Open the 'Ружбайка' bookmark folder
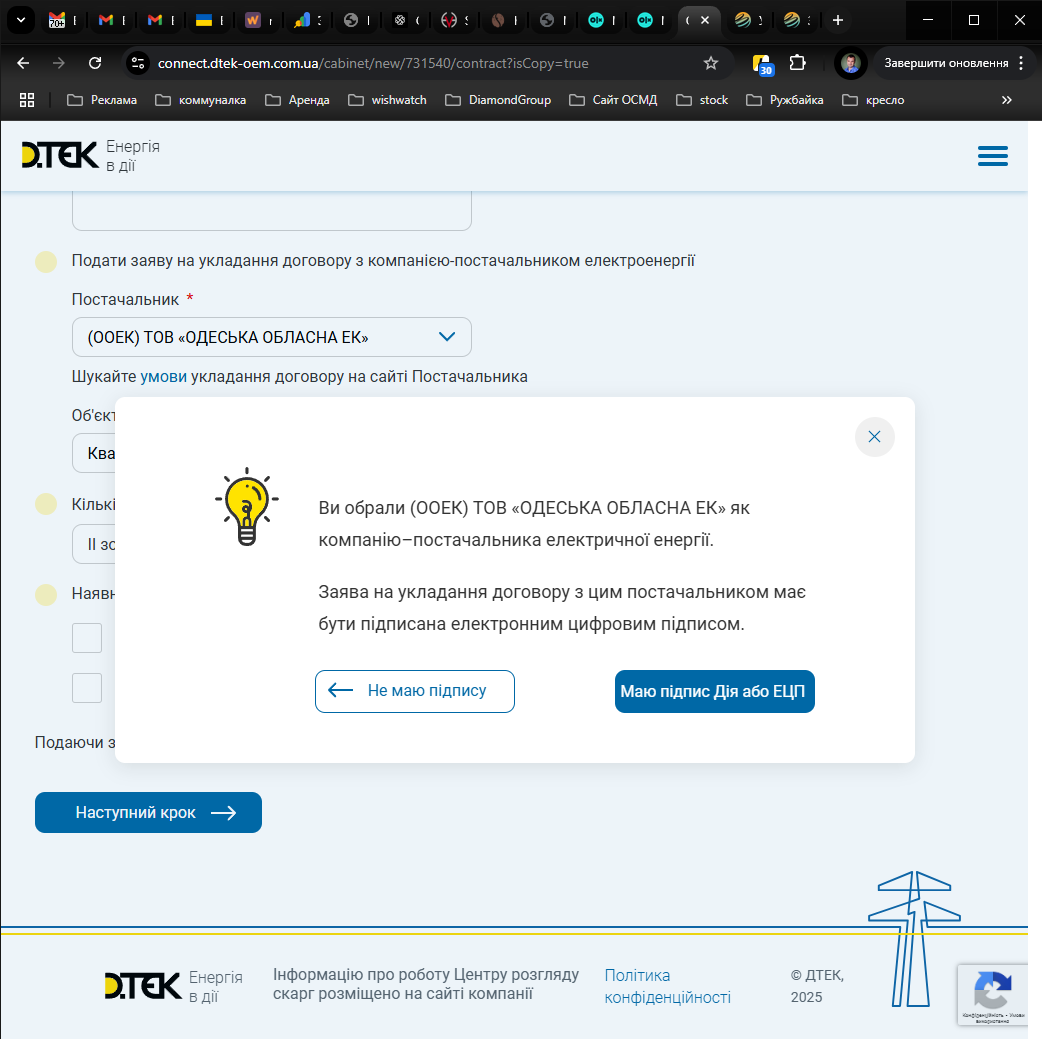 click(784, 100)
